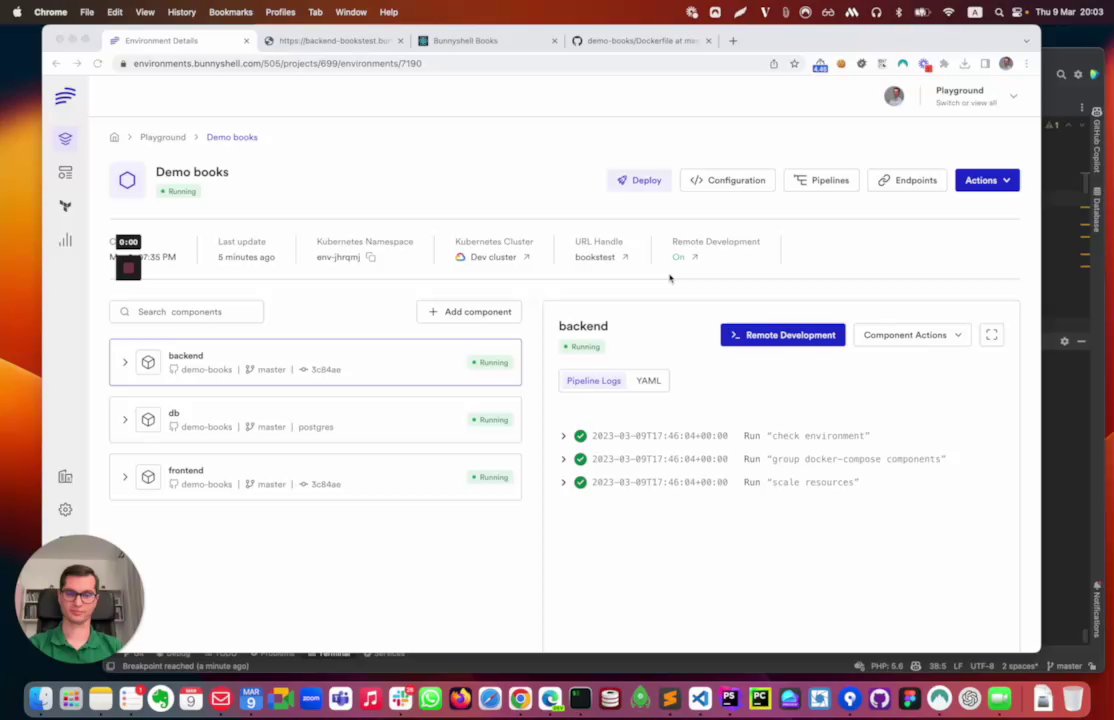The width and height of the screenshot is (1114, 720).
Task: Click the backend component cube icon
Action: (148, 362)
